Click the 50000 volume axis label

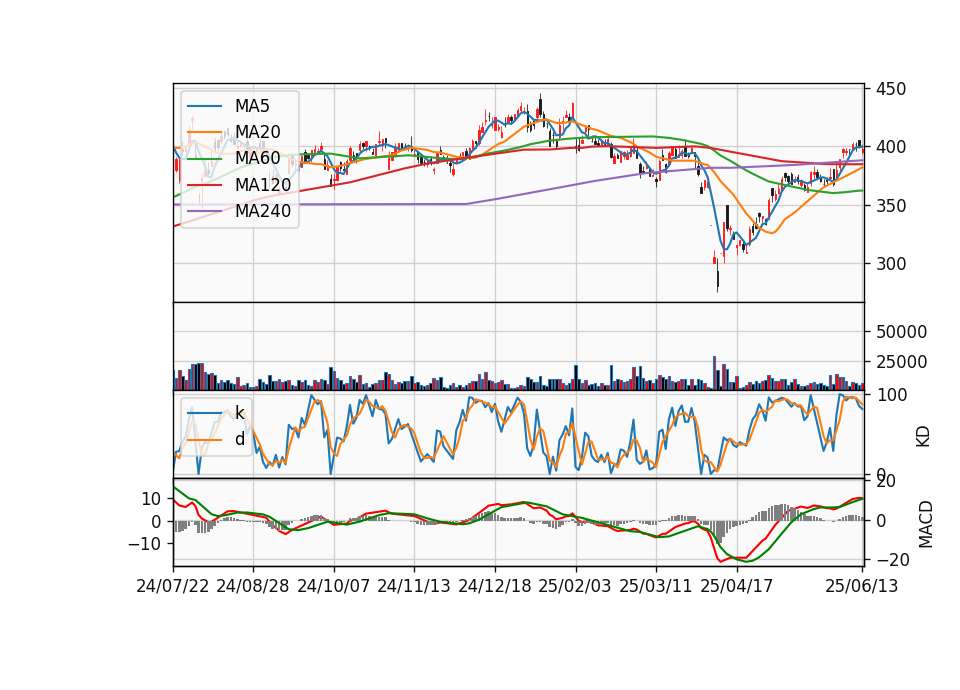[x=901, y=332]
